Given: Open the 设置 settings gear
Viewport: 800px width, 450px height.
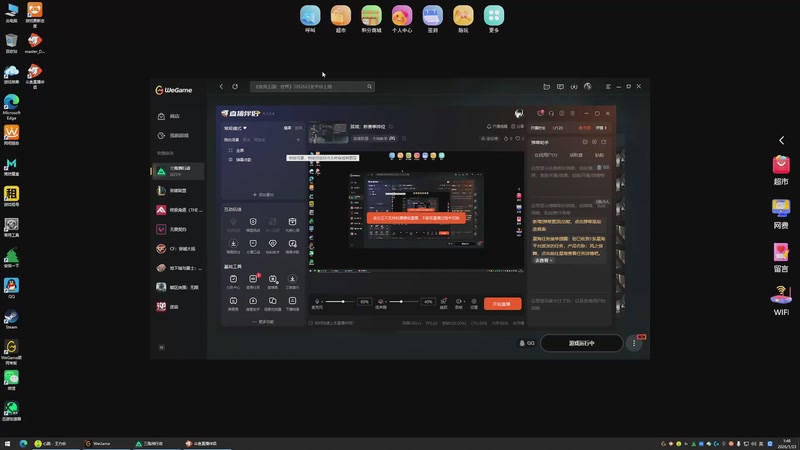Looking at the screenshot, I should (474, 304).
